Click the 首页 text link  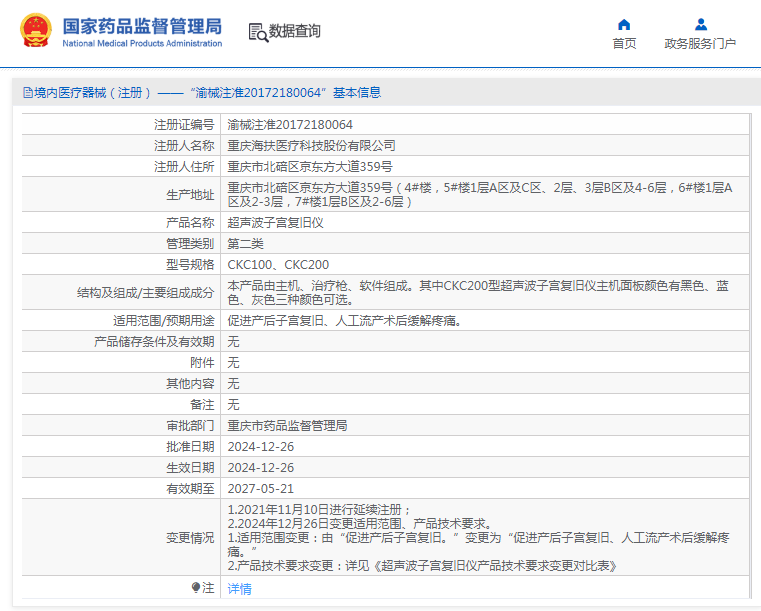click(624, 44)
